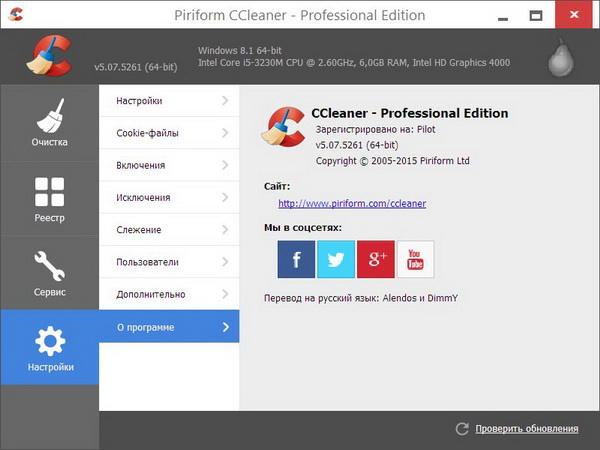Viewport: 600px width, 450px height.
Task: Select the Настройки gear section
Action: tap(49, 348)
